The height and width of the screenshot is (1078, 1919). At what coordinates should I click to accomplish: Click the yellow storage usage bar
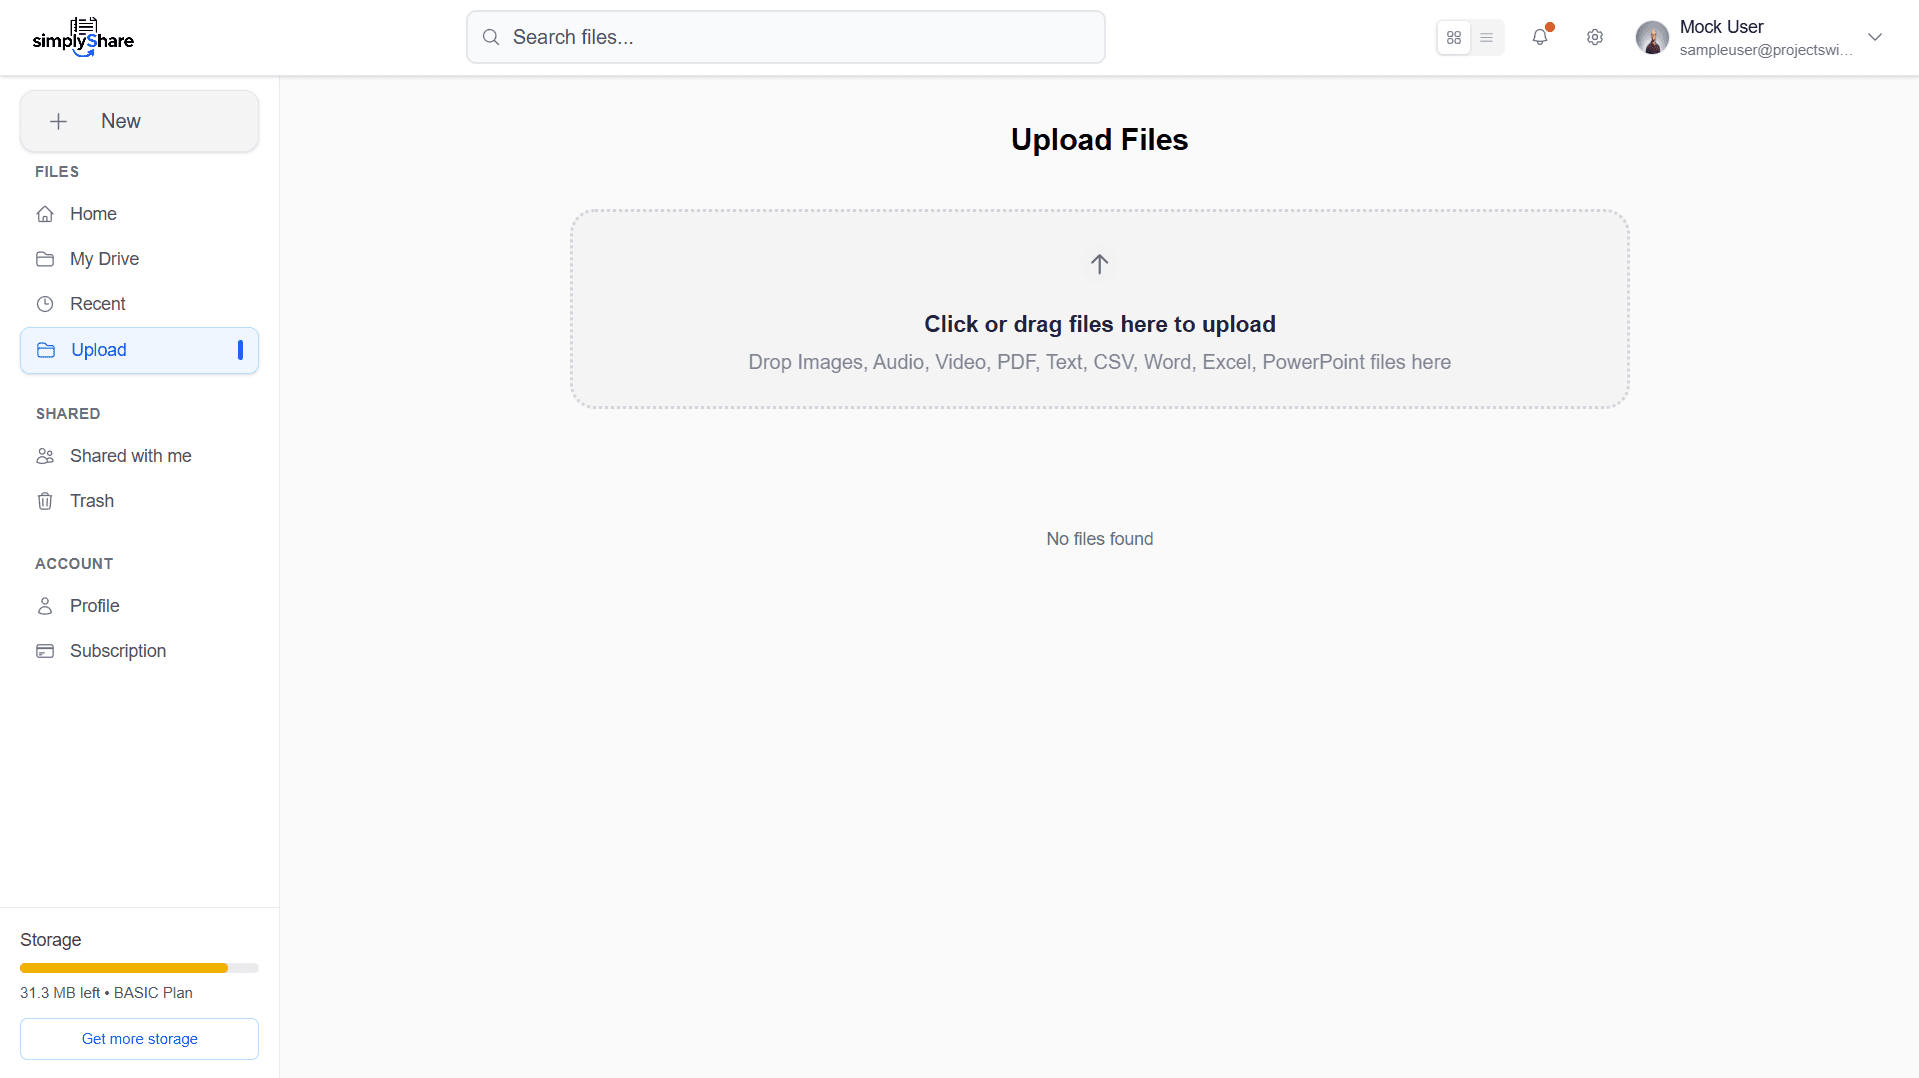(x=124, y=968)
